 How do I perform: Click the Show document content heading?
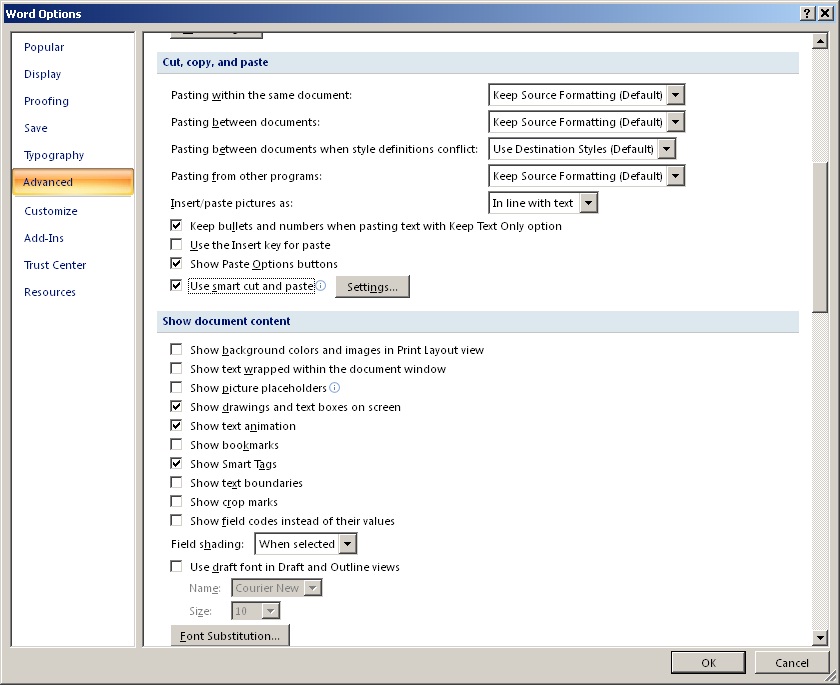pyautogui.click(x=226, y=321)
